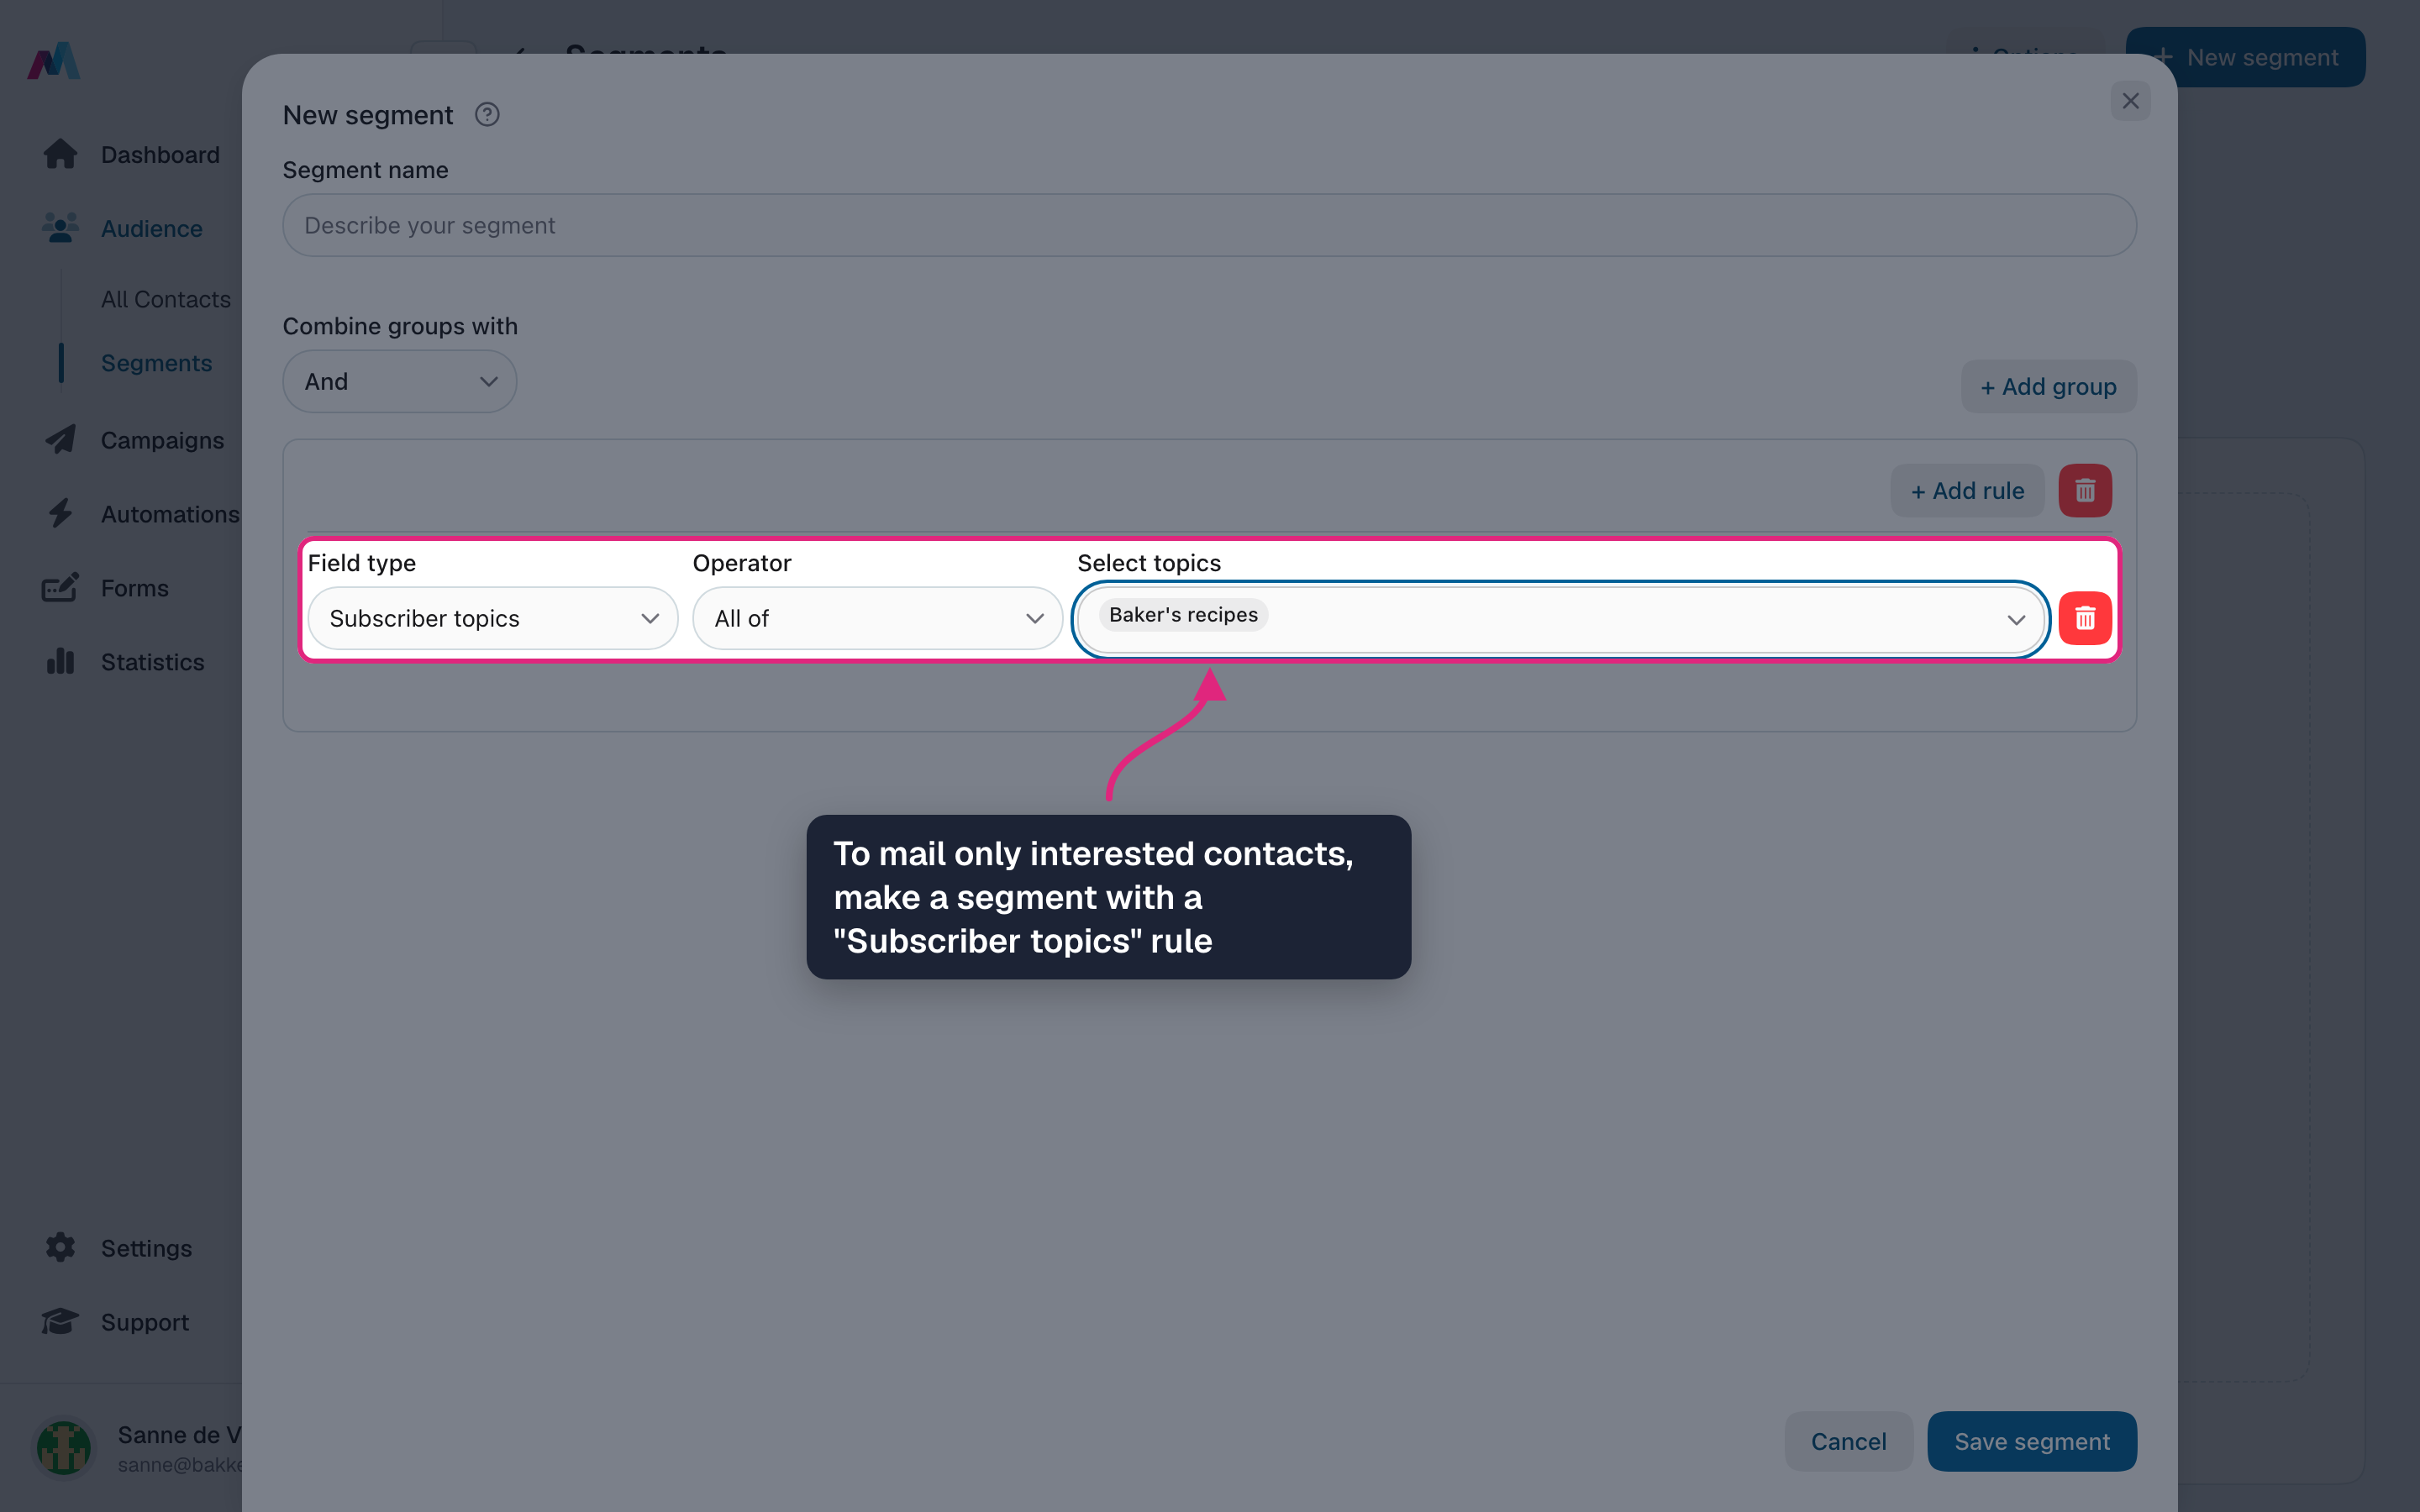Open the Operator All of dropdown

877,619
